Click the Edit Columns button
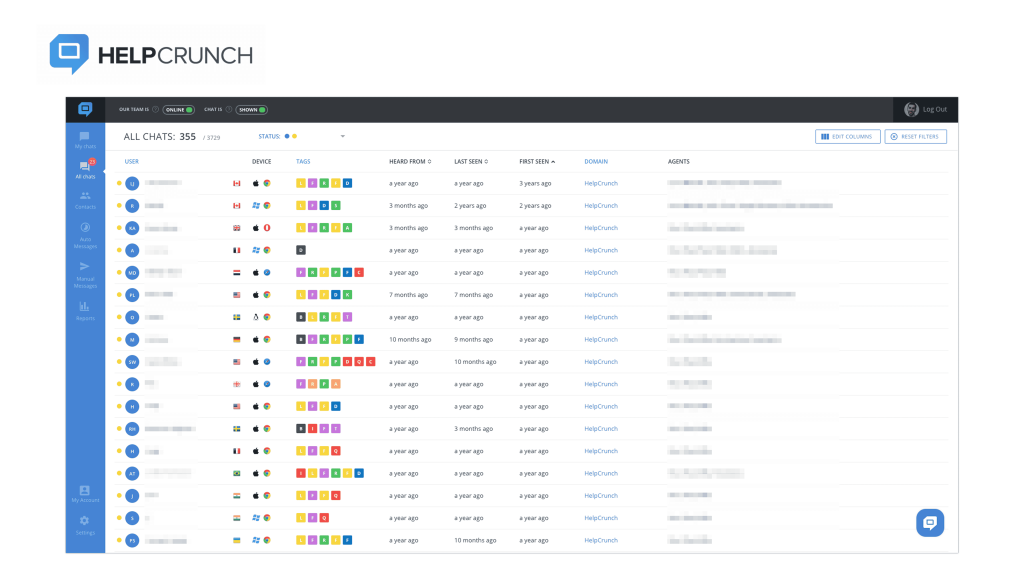 tap(846, 137)
